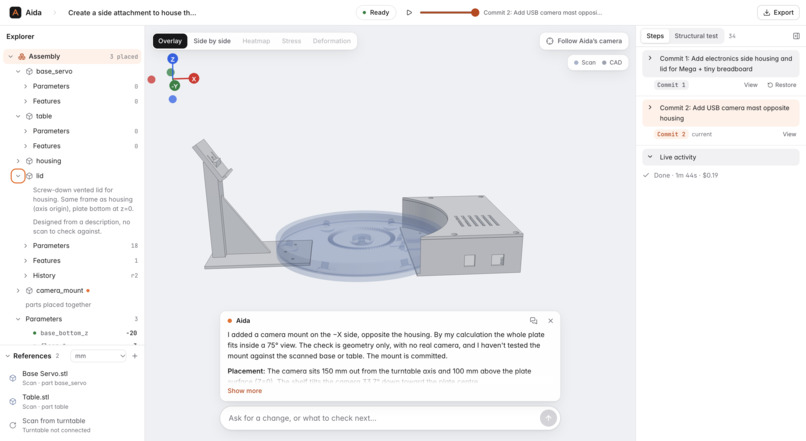This screenshot has width=806, height=441.
Task: Select Table.stl reference
Action: point(72,401)
